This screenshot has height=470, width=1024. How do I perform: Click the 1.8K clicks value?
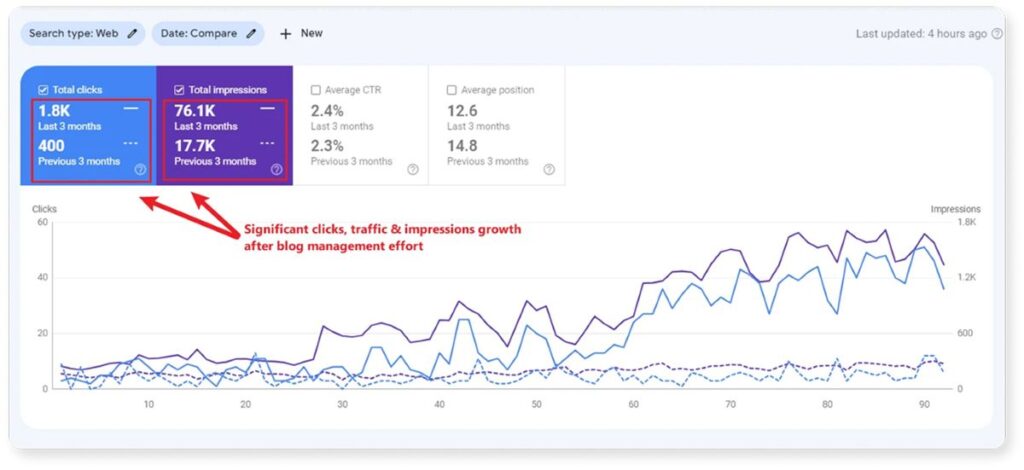[54, 110]
